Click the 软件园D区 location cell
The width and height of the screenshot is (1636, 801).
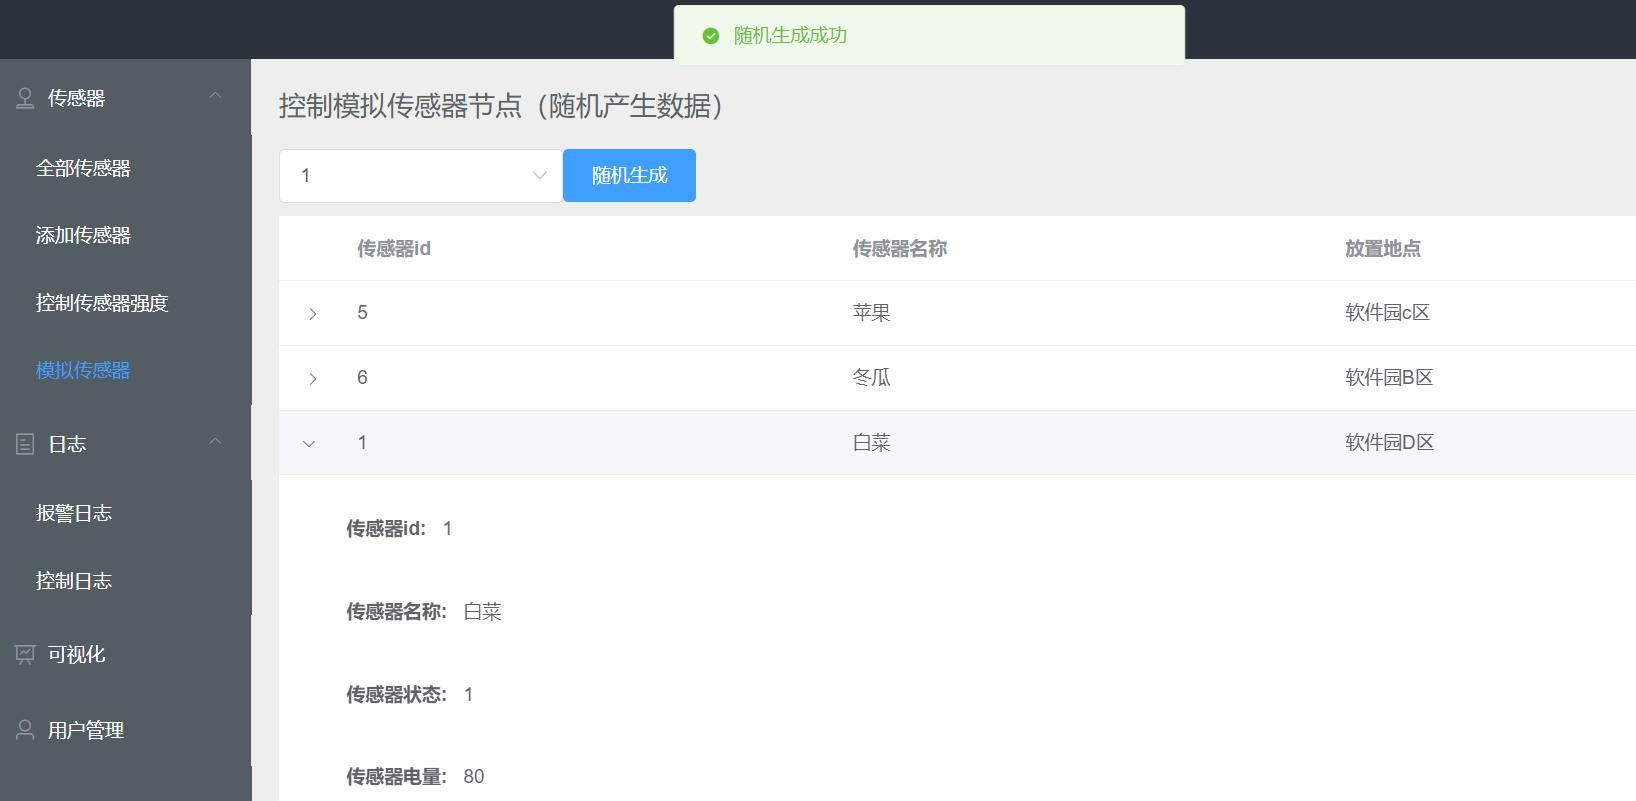[1389, 442]
